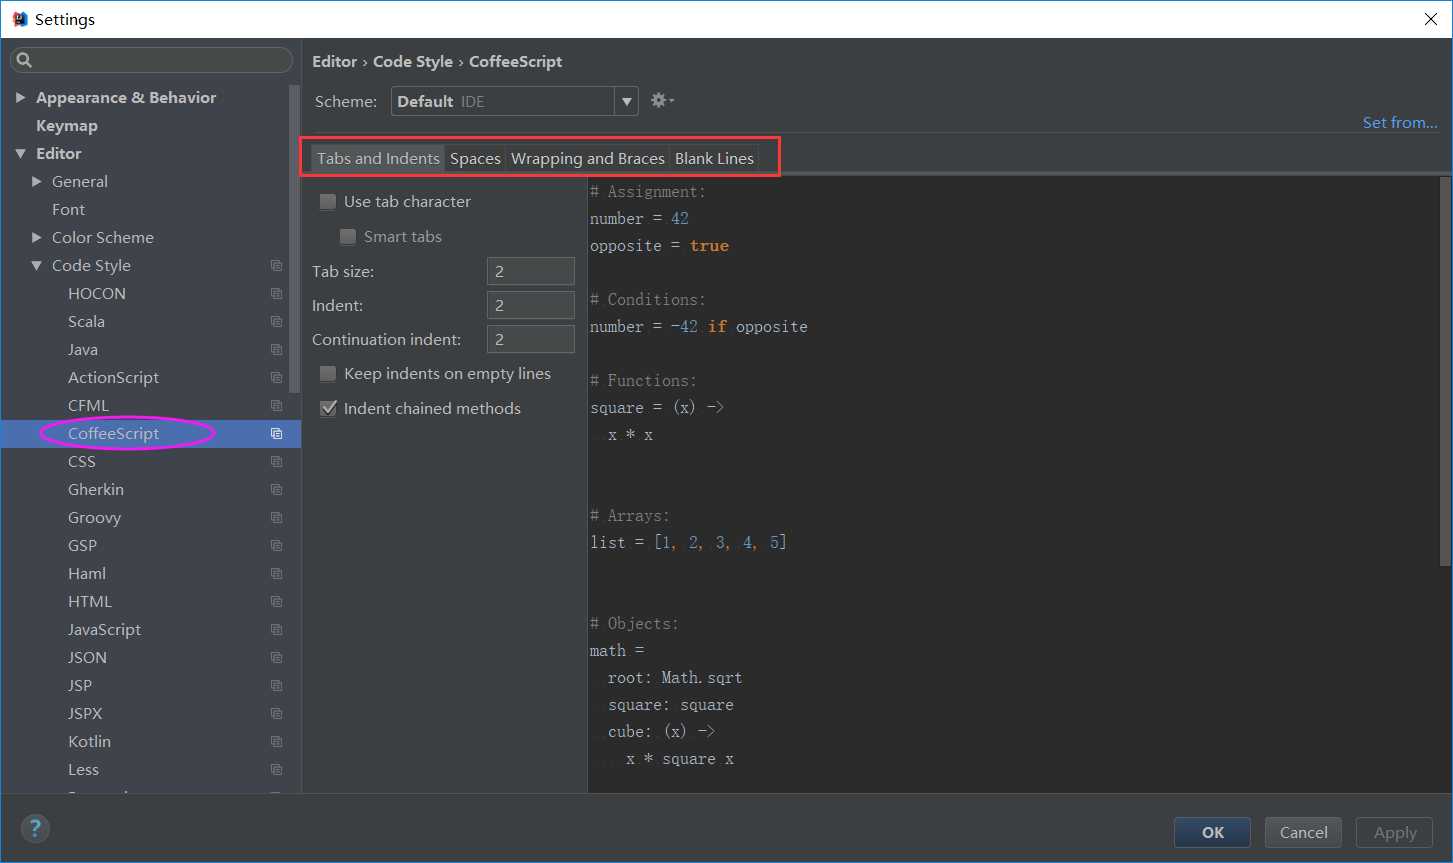Select CoffeeScript in the tree
Viewport: 1453px width, 863px height.
[114, 434]
